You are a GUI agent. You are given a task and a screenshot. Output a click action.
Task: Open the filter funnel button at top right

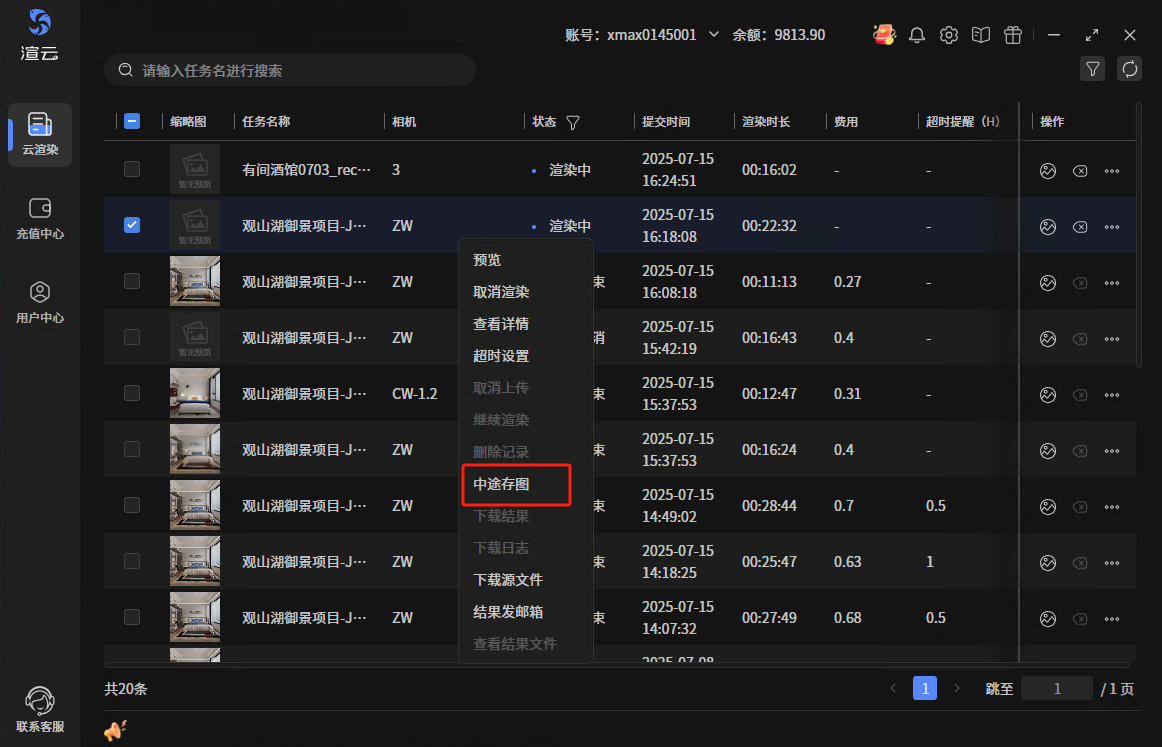[1093, 69]
